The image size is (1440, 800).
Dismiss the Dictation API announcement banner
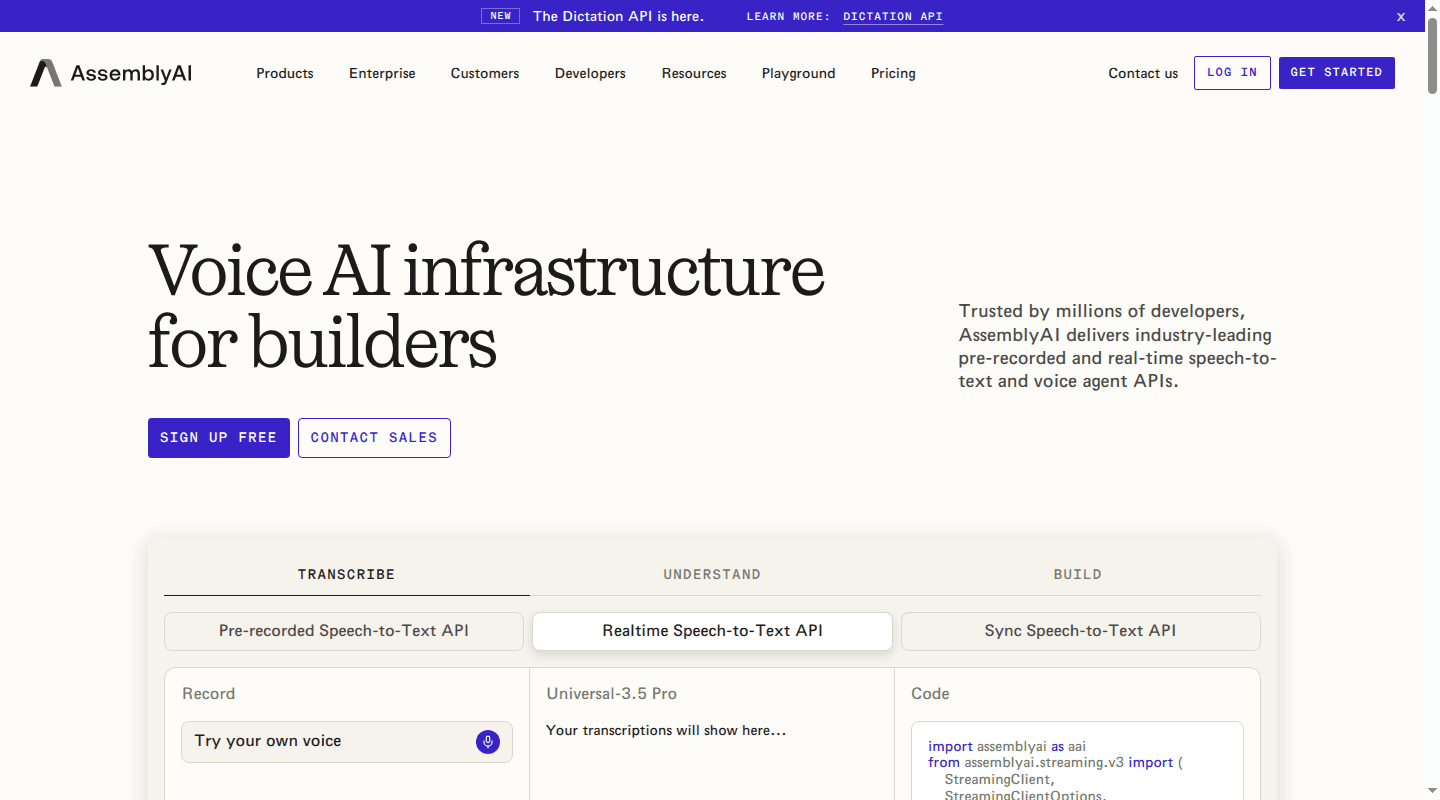tap(1401, 16)
